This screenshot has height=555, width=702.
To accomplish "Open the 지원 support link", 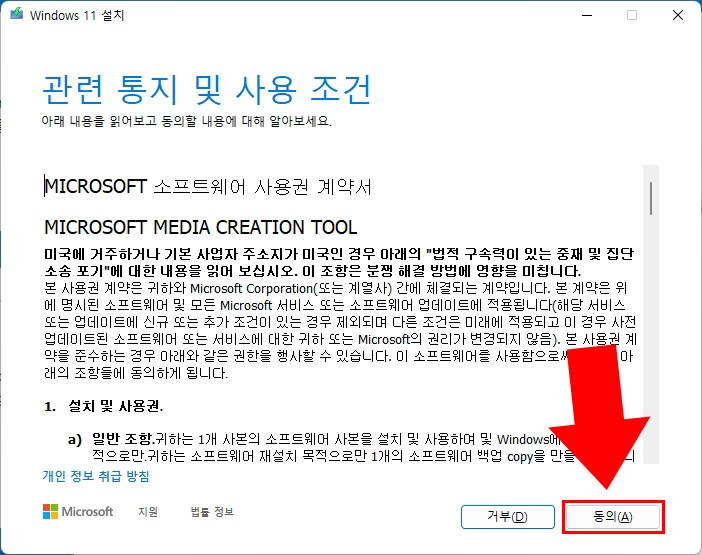I will pyautogui.click(x=148, y=511).
